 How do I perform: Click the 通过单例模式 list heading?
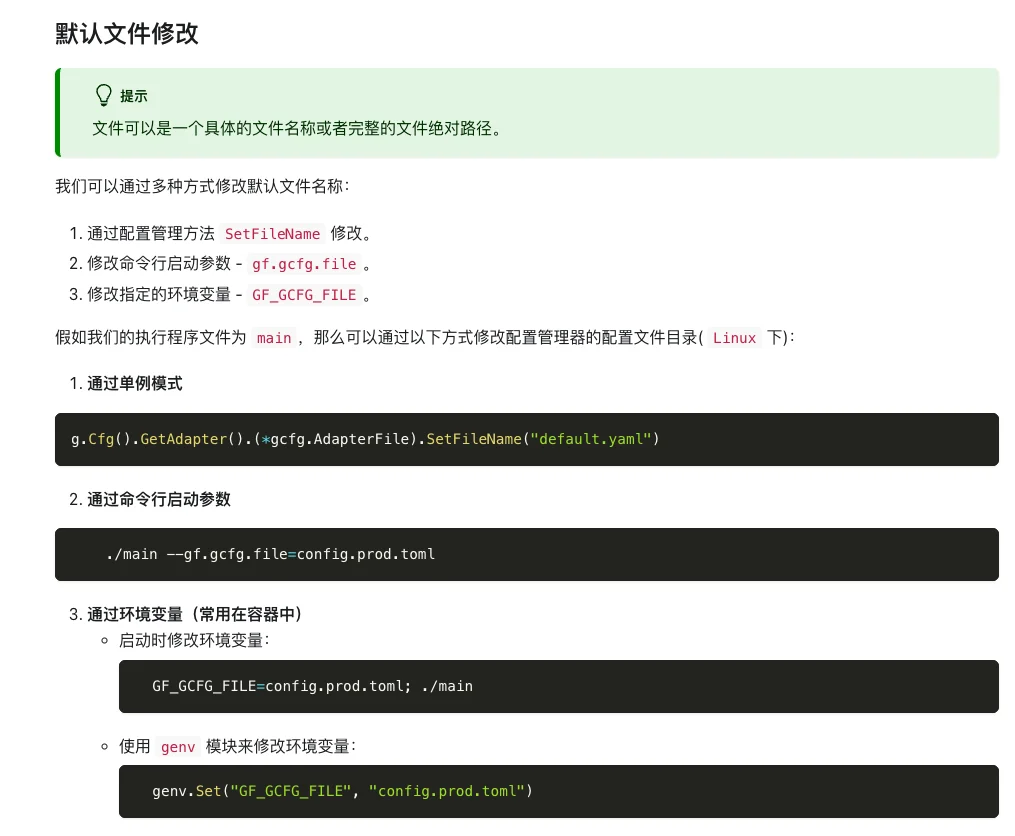134,383
